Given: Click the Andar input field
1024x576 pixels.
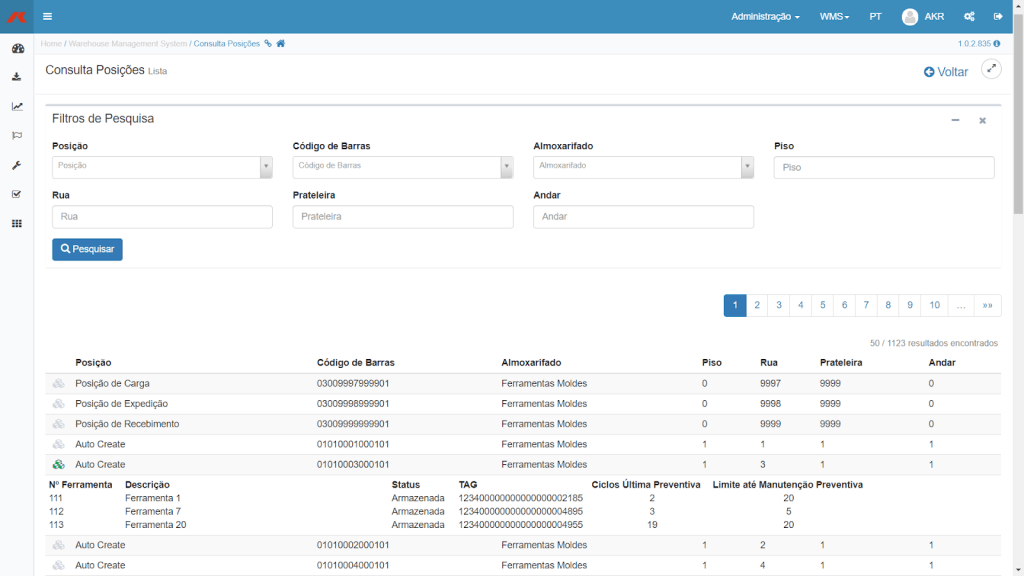Looking at the screenshot, I should pyautogui.click(x=643, y=217).
